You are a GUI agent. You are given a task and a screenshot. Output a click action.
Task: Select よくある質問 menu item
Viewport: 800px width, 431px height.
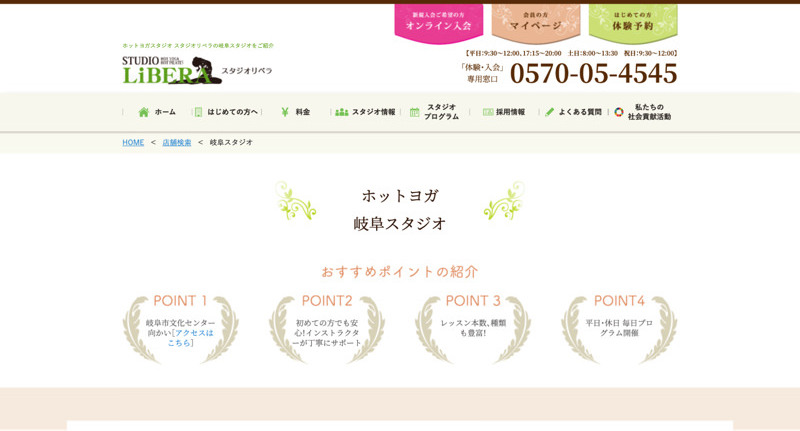point(580,112)
